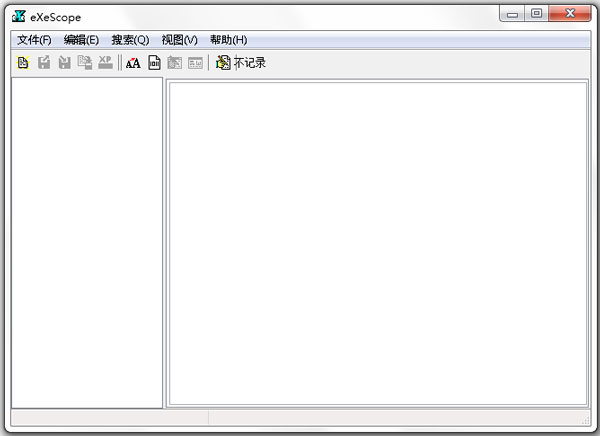The width and height of the screenshot is (600, 436).
Task: Open the 视图(V) menu
Action: pos(179,40)
